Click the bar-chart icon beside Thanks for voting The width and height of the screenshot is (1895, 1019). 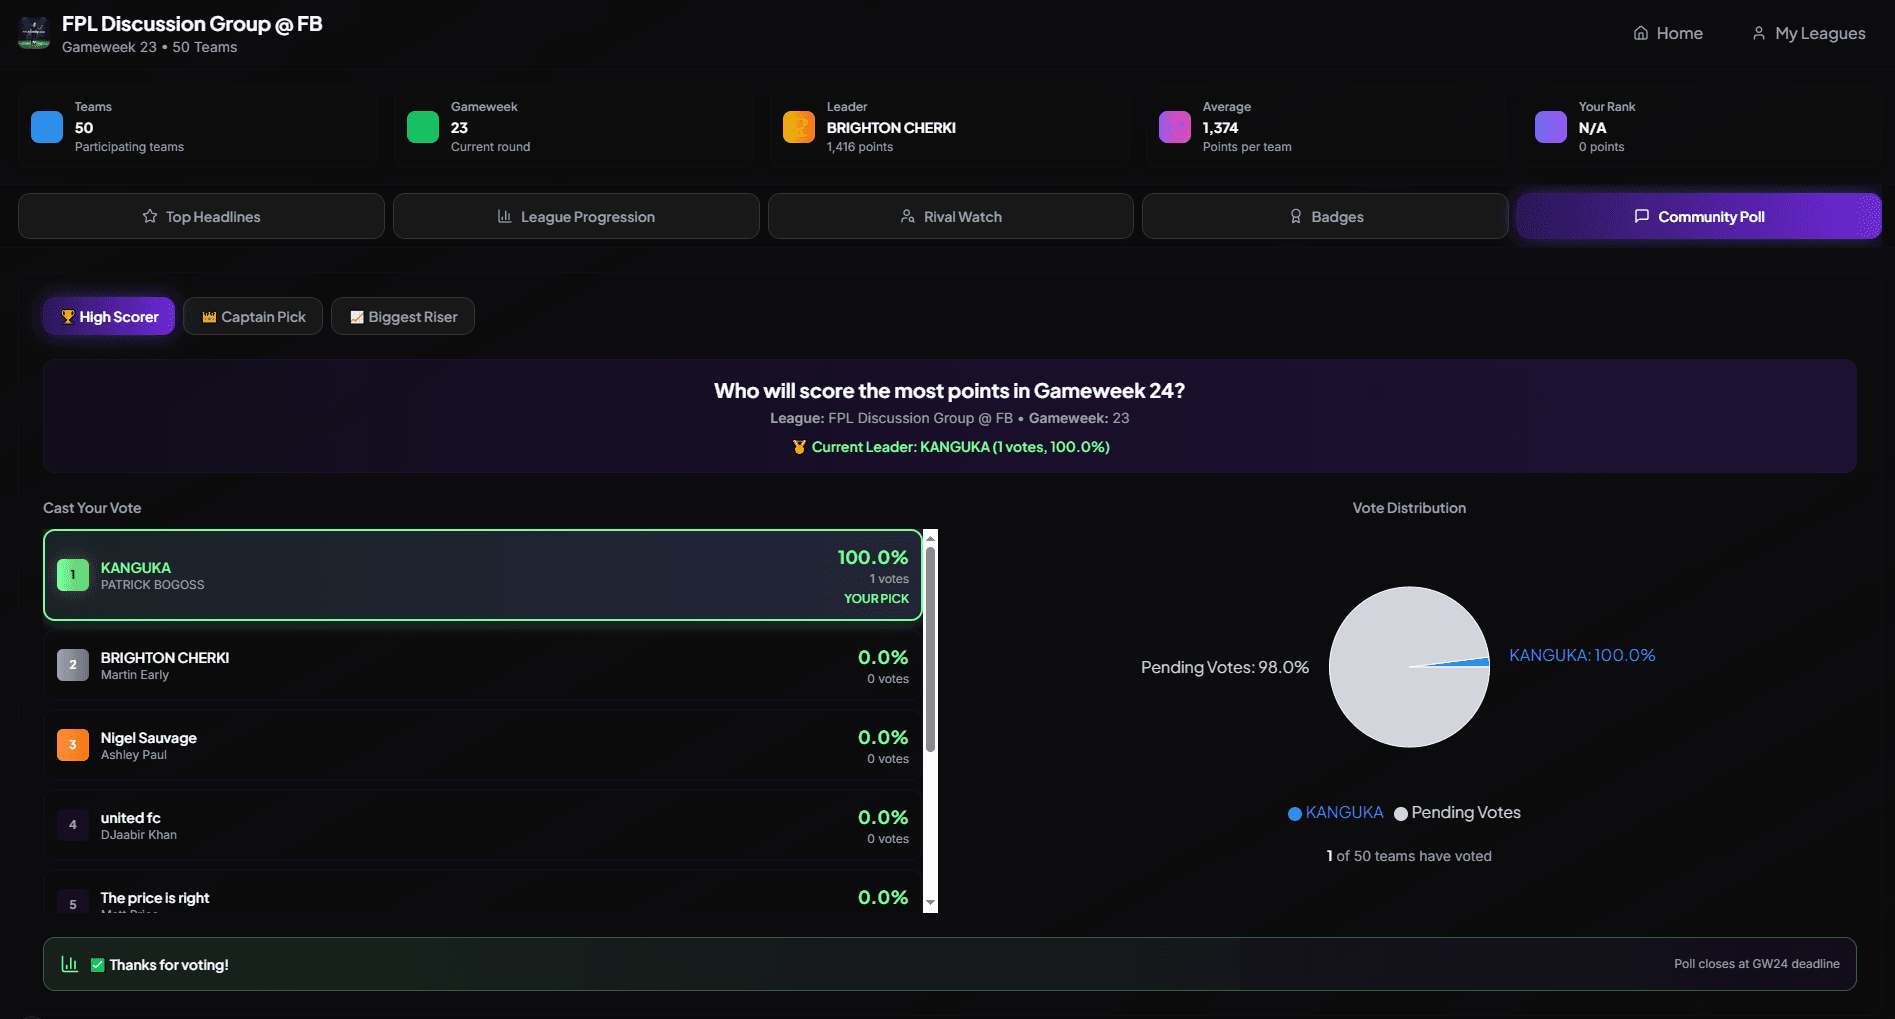(69, 963)
